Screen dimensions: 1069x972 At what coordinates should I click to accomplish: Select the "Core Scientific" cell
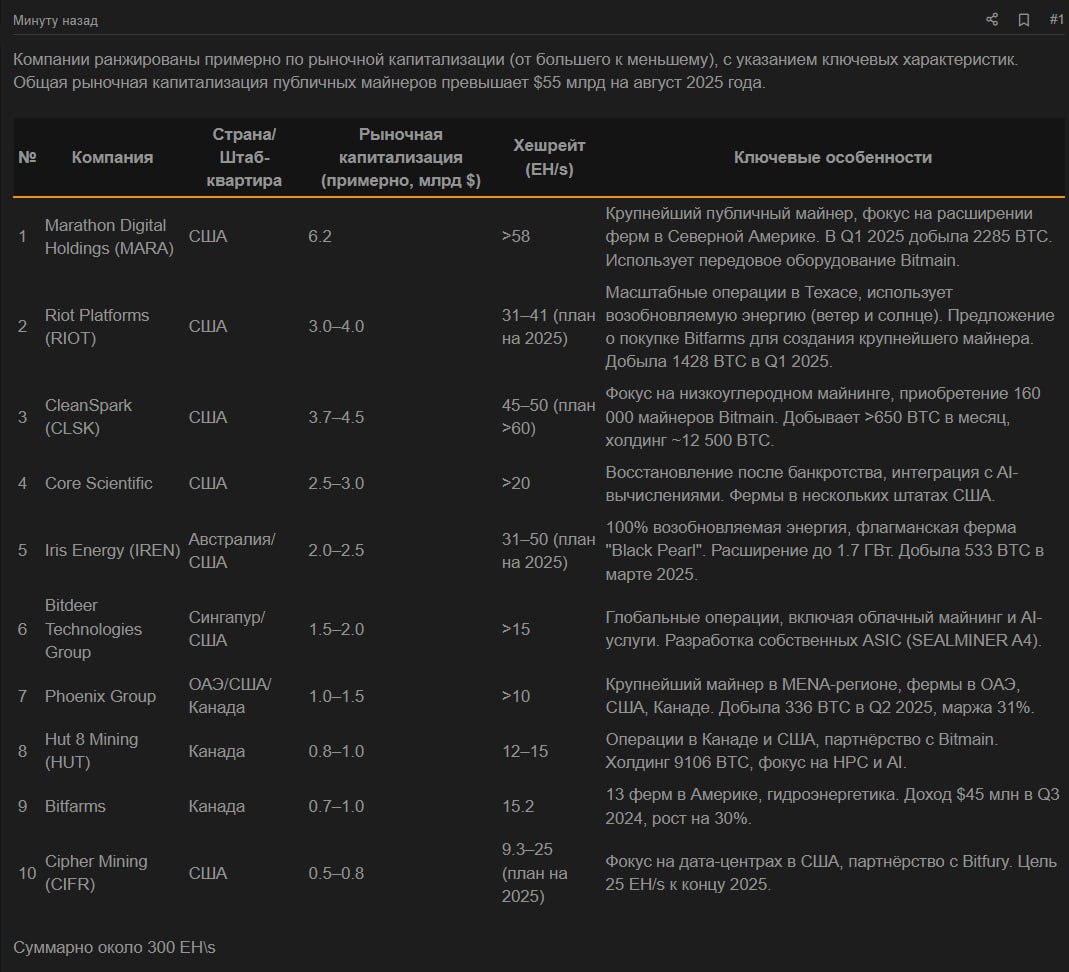click(x=99, y=483)
